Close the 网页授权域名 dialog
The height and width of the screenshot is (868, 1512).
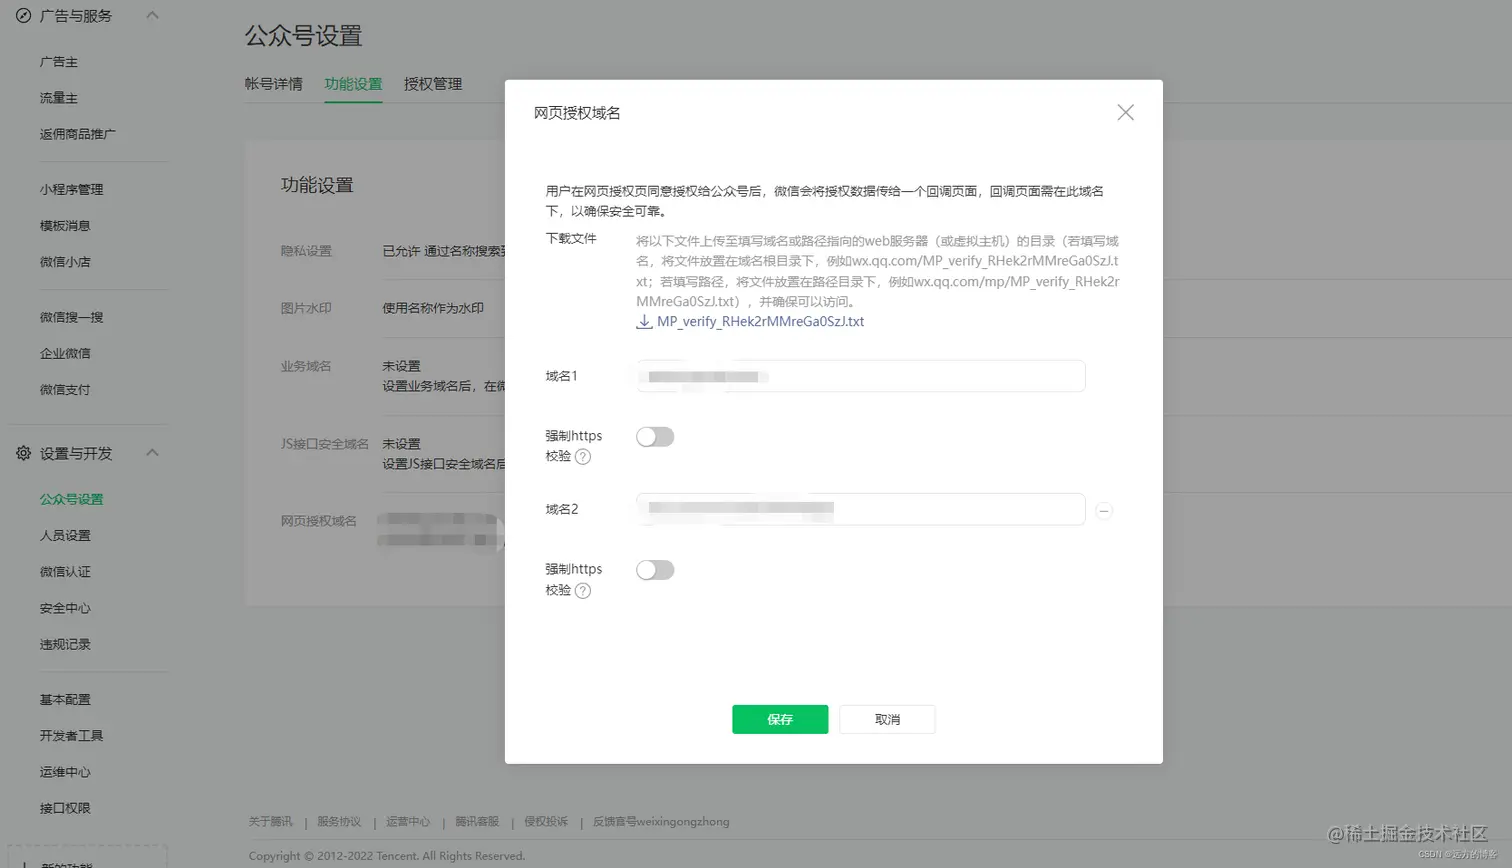[1124, 112]
